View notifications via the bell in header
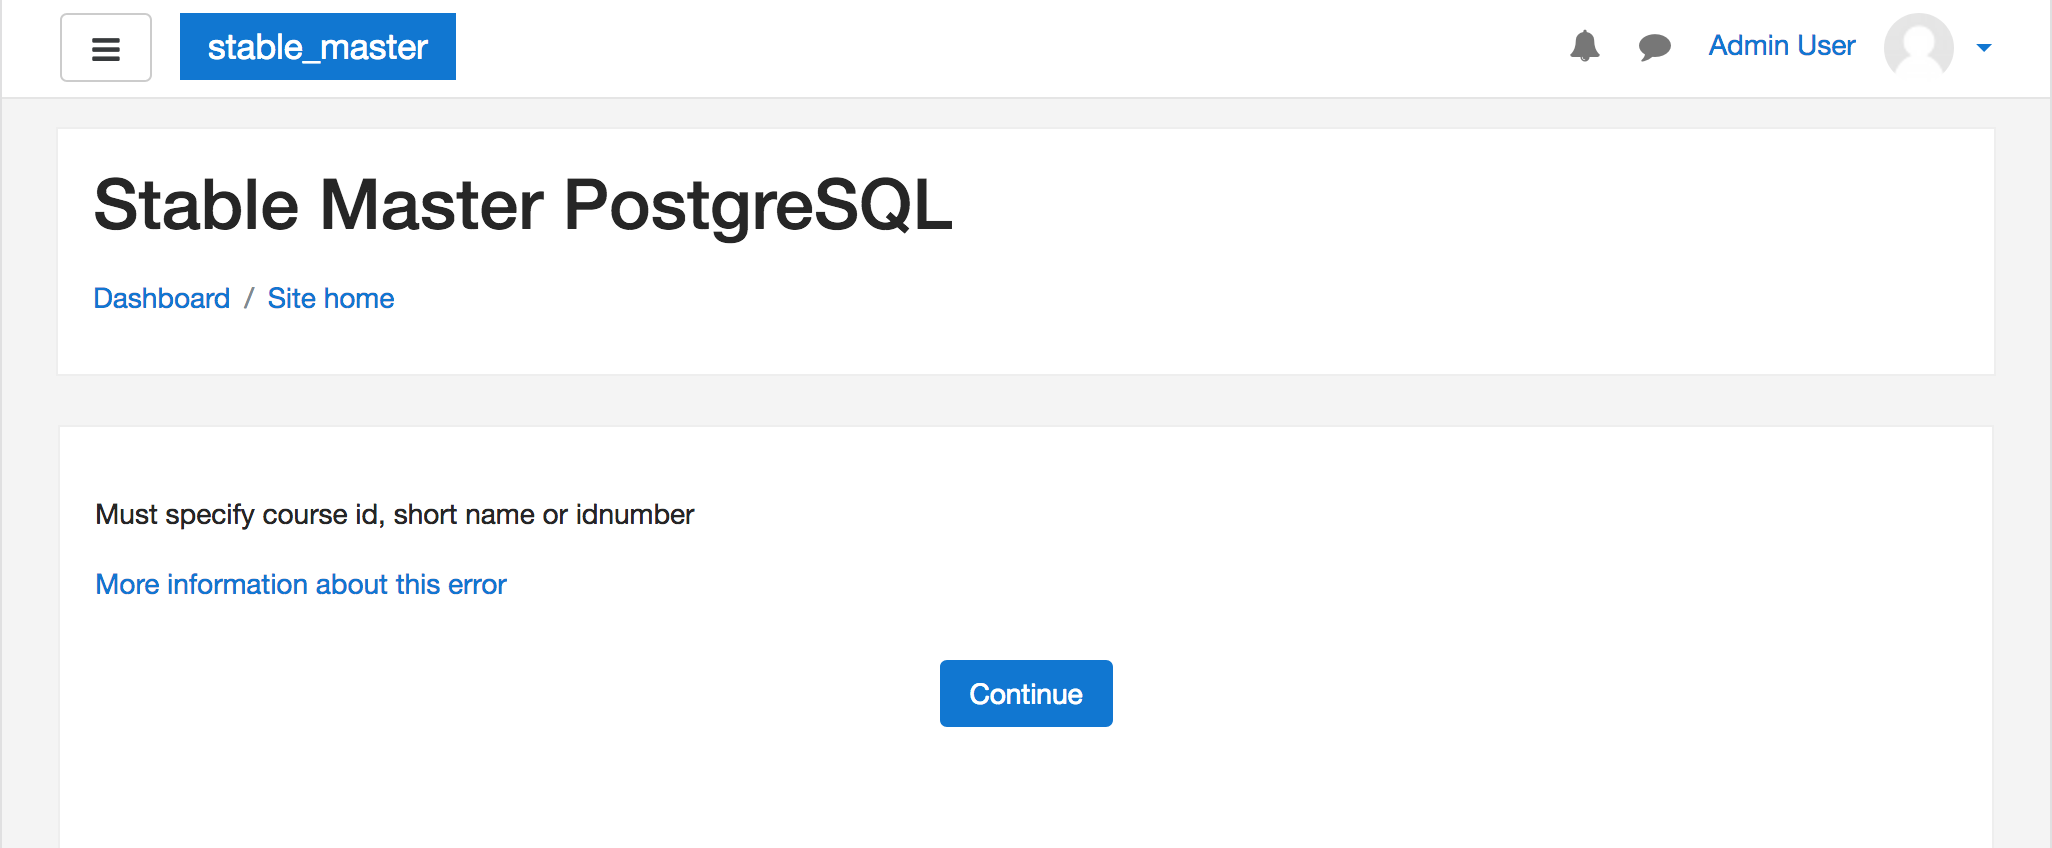Viewport: 2052px width, 848px height. click(1585, 46)
